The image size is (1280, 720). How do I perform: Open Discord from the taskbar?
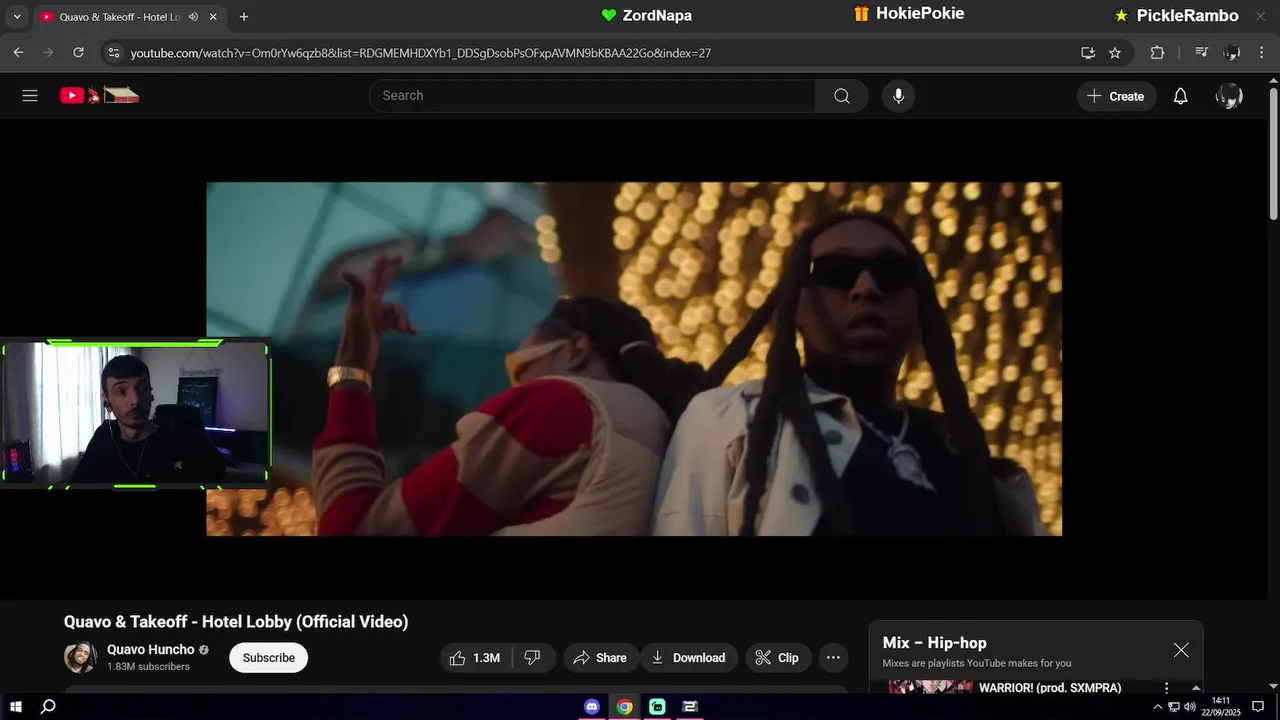(592, 707)
